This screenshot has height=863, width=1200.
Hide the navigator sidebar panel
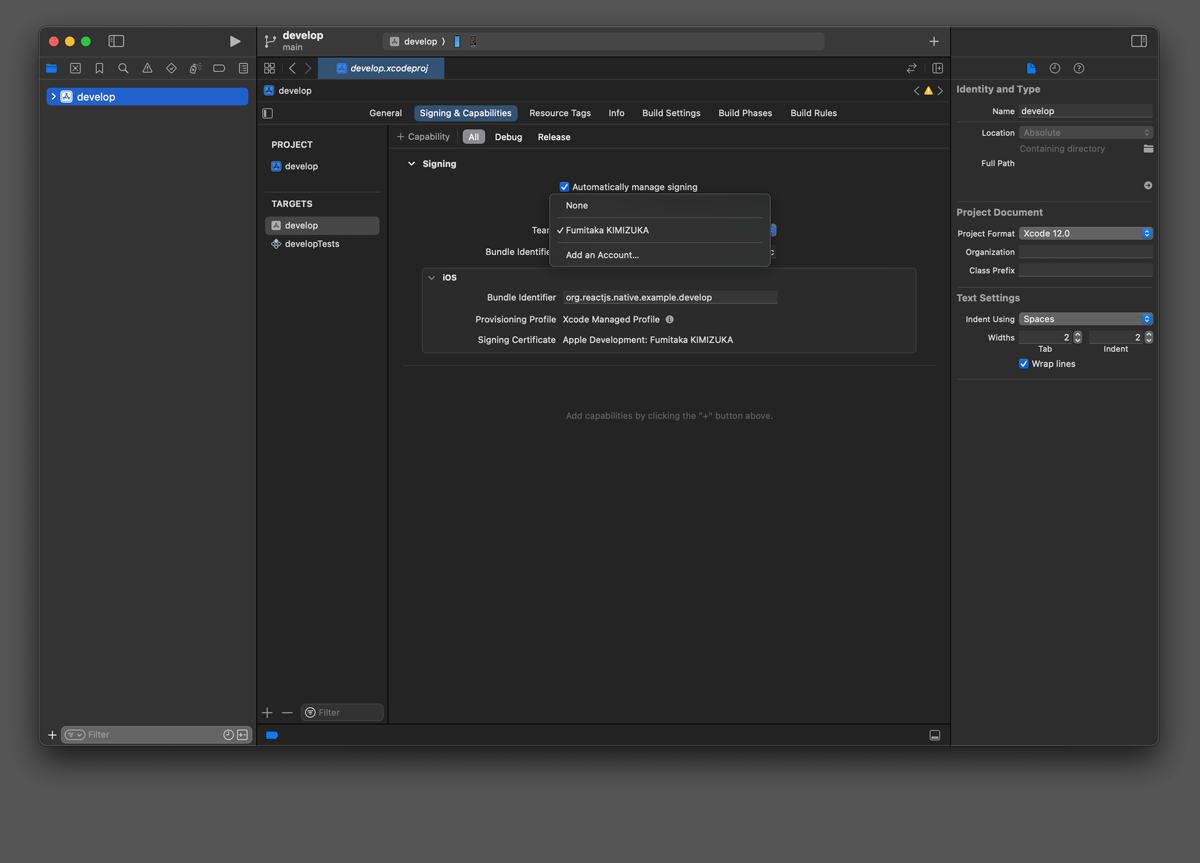point(116,41)
